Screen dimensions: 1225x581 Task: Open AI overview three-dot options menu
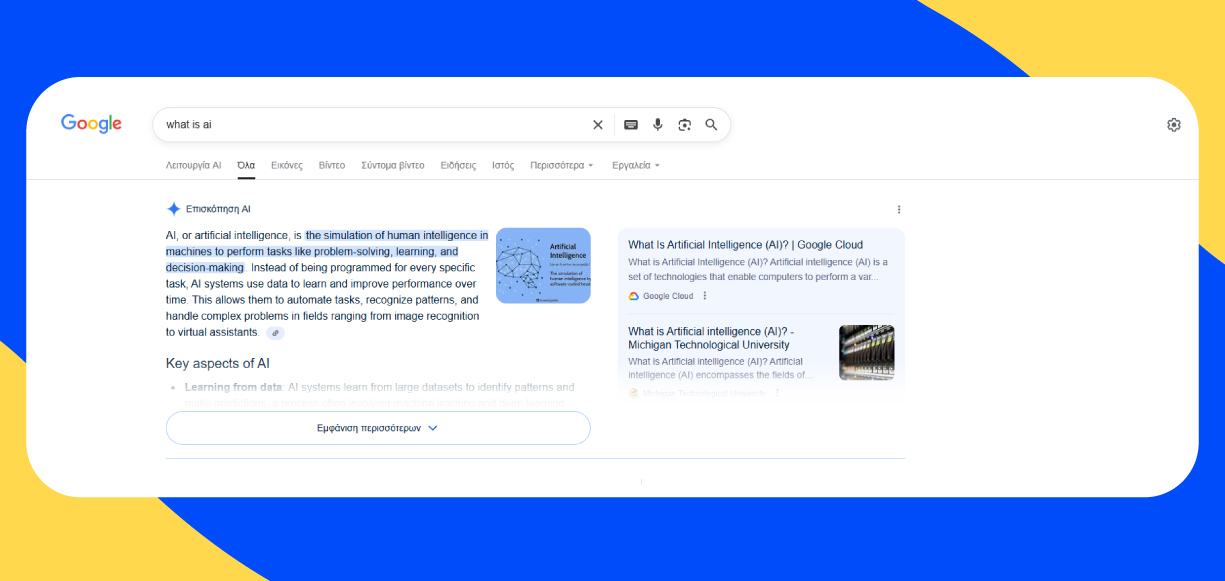click(898, 210)
